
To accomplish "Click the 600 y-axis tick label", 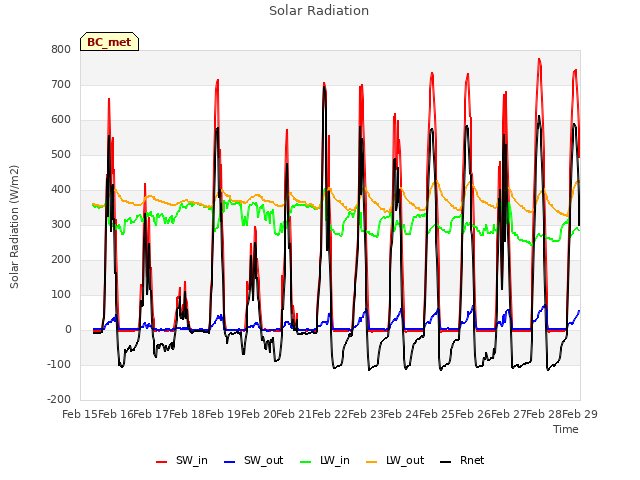I will point(61,120).
